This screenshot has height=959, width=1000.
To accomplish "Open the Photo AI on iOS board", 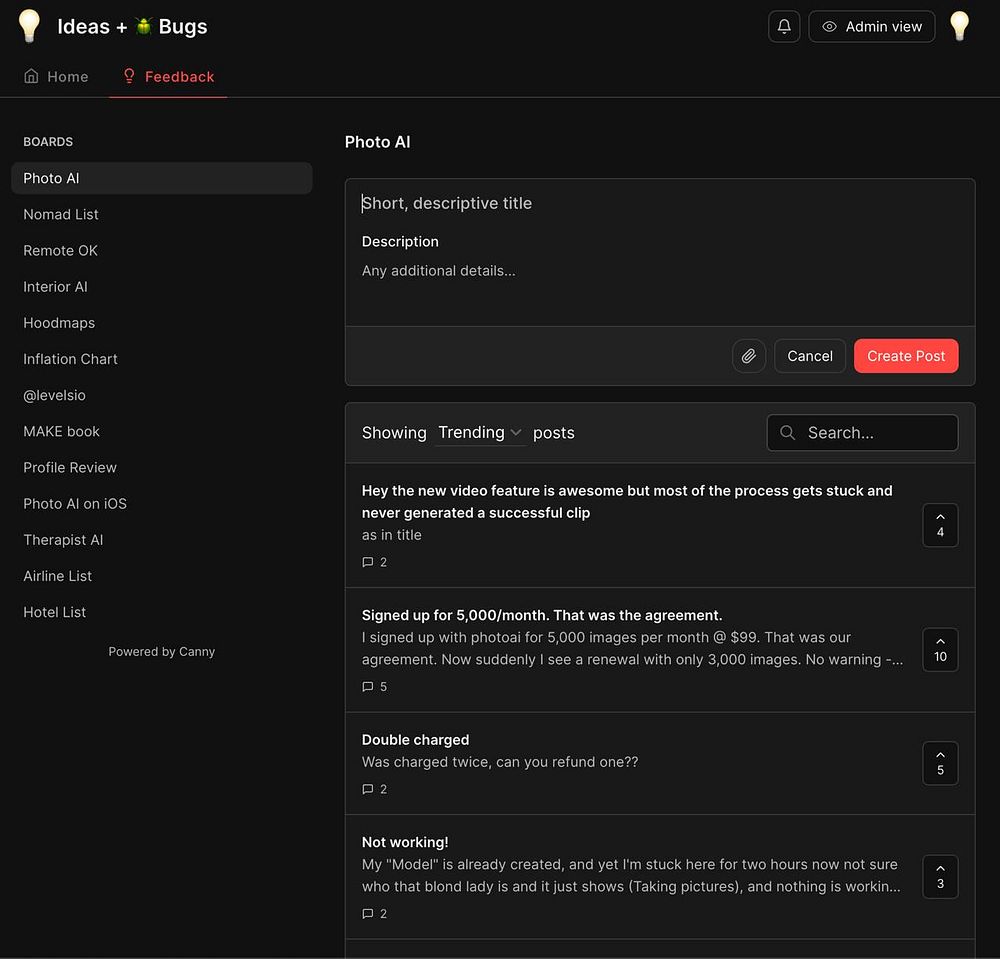I will click(75, 504).
